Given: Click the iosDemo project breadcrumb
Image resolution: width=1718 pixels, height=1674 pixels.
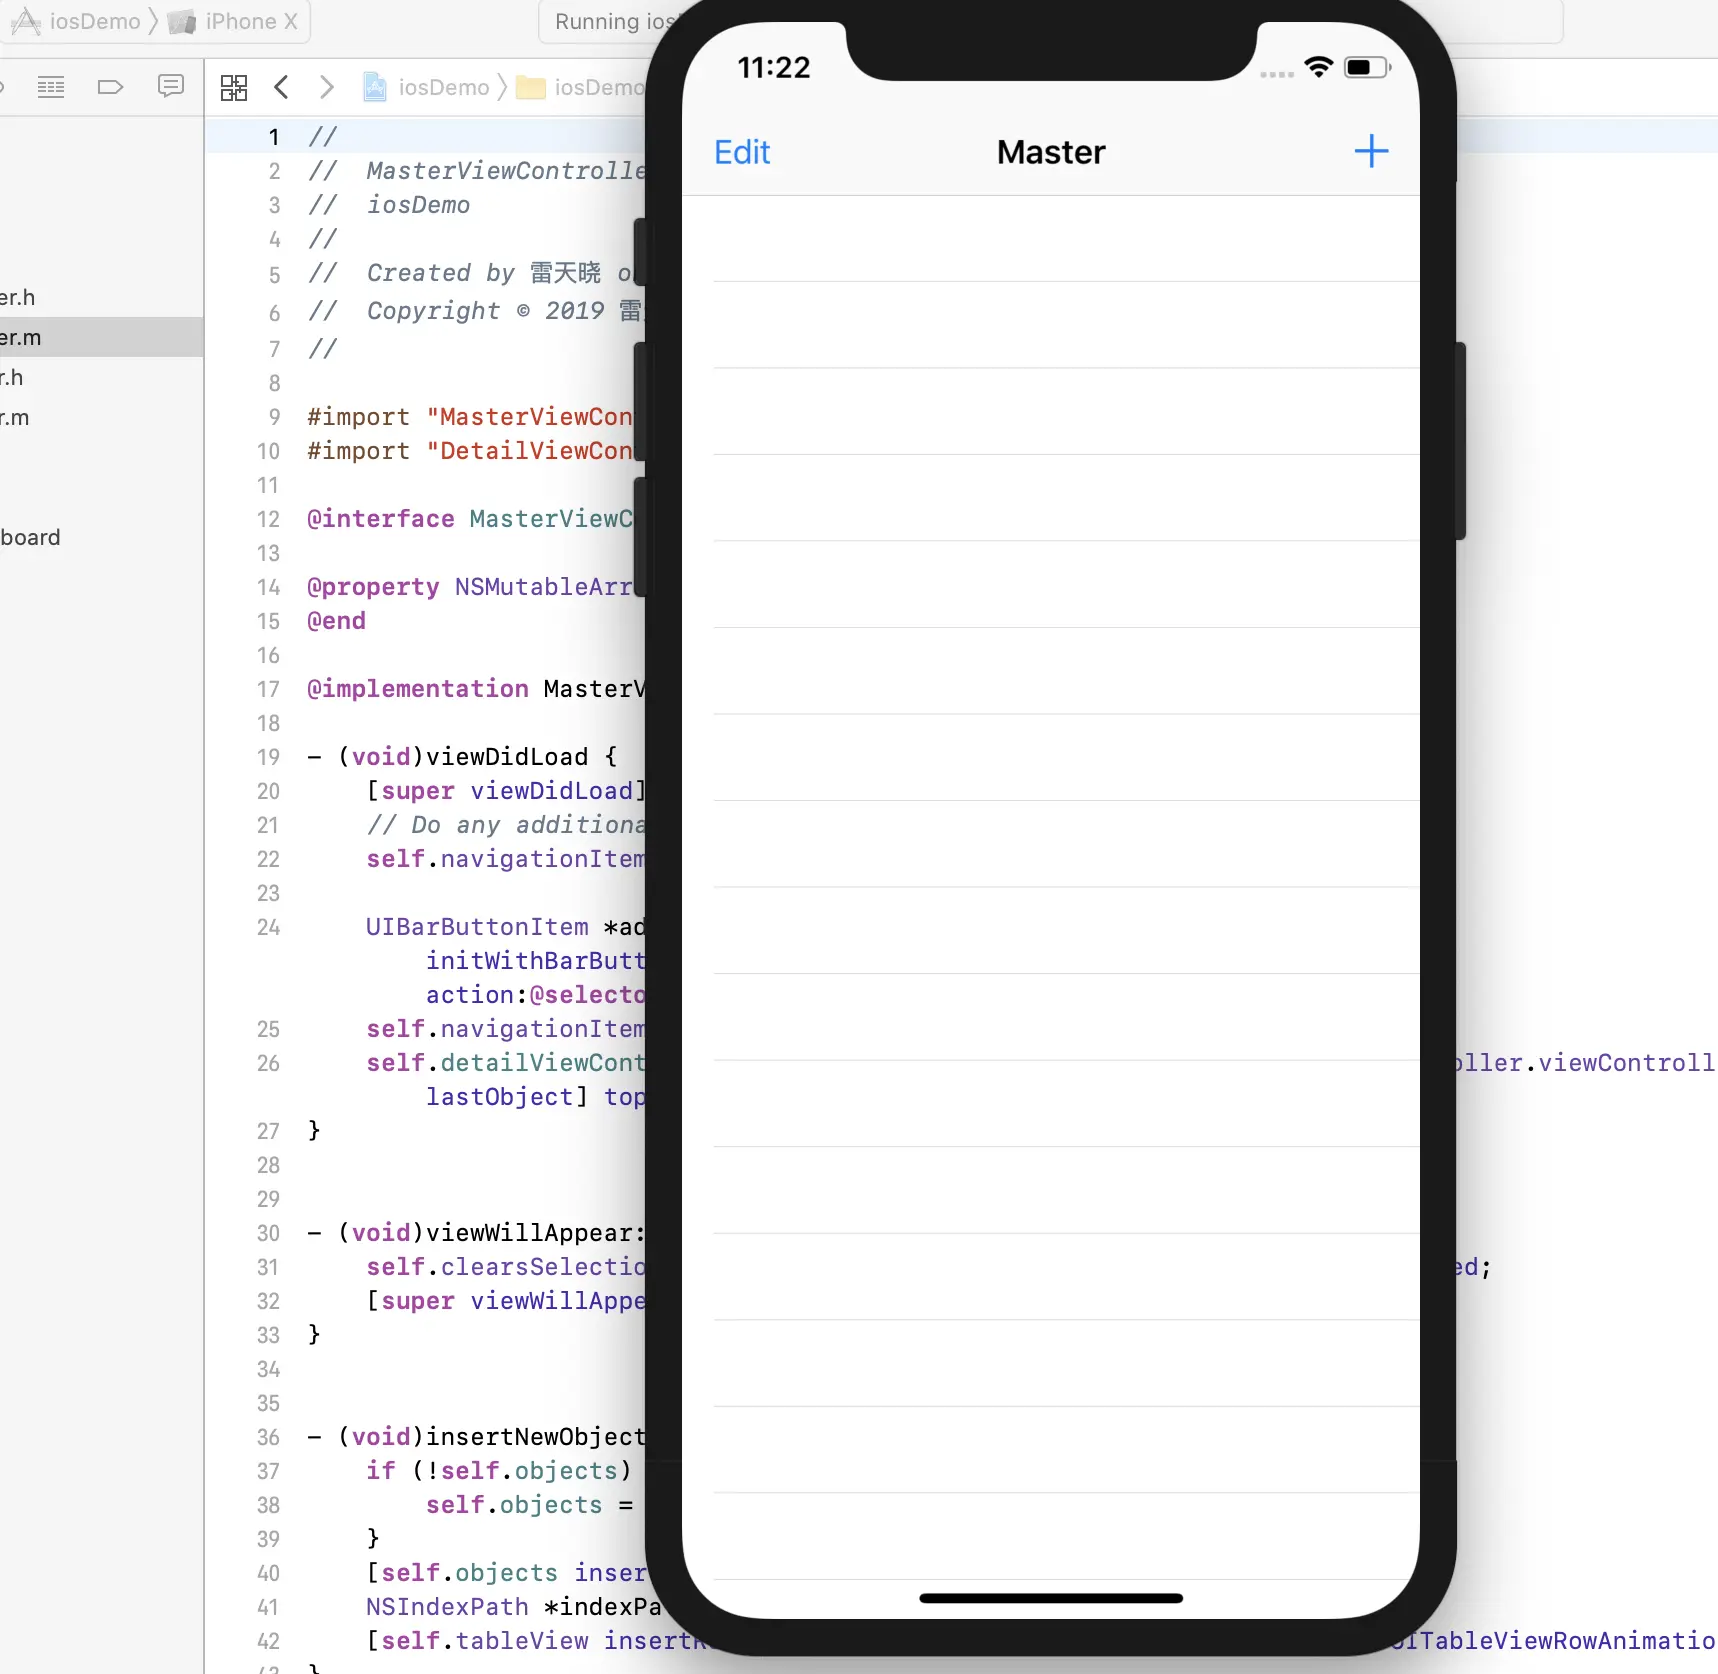Looking at the screenshot, I should point(427,88).
